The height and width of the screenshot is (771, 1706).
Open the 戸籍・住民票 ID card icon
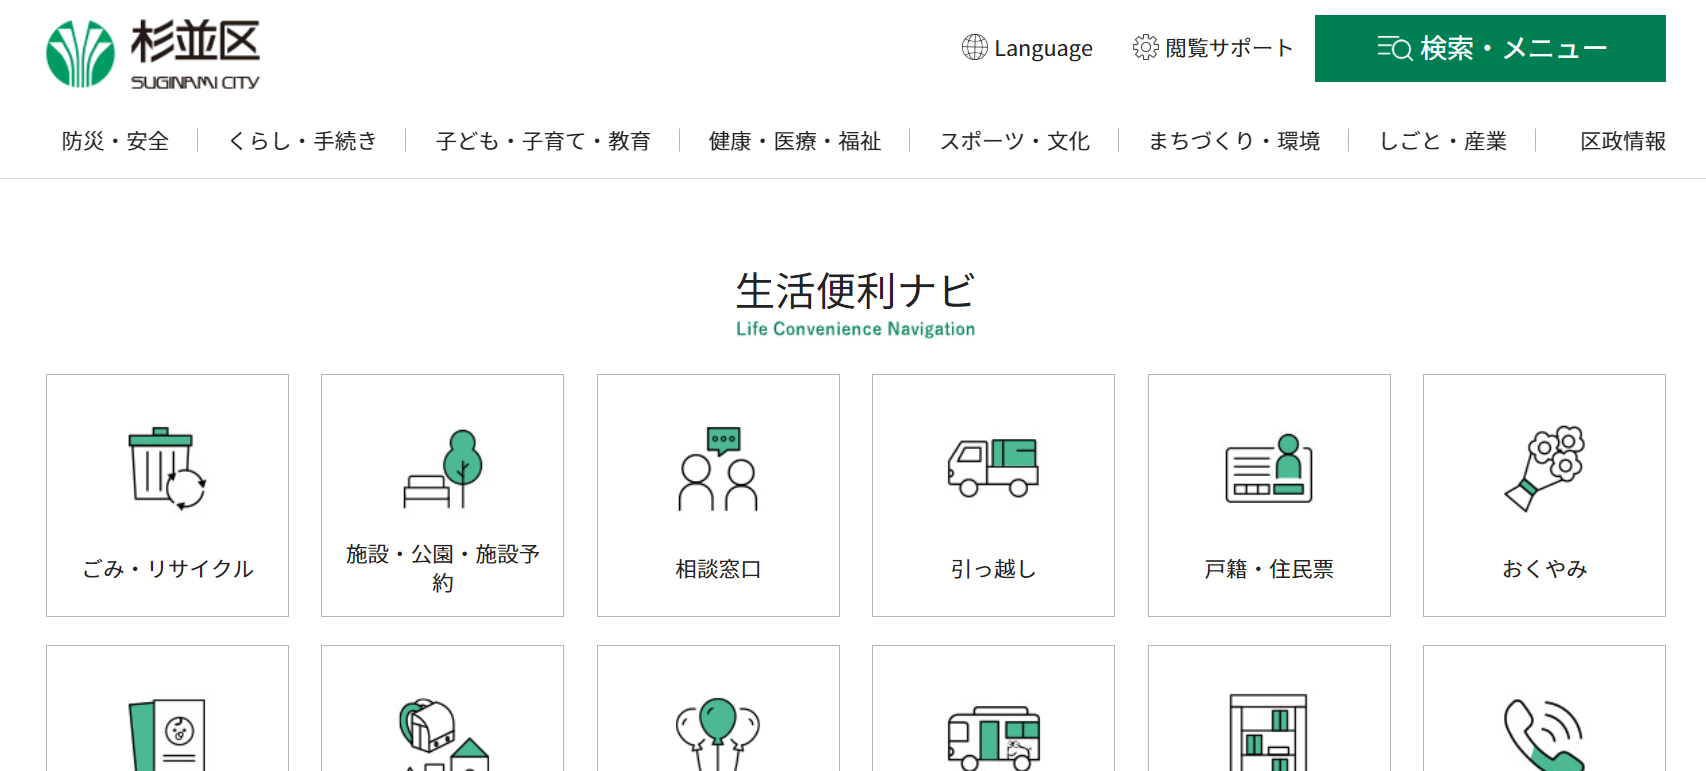click(1269, 468)
